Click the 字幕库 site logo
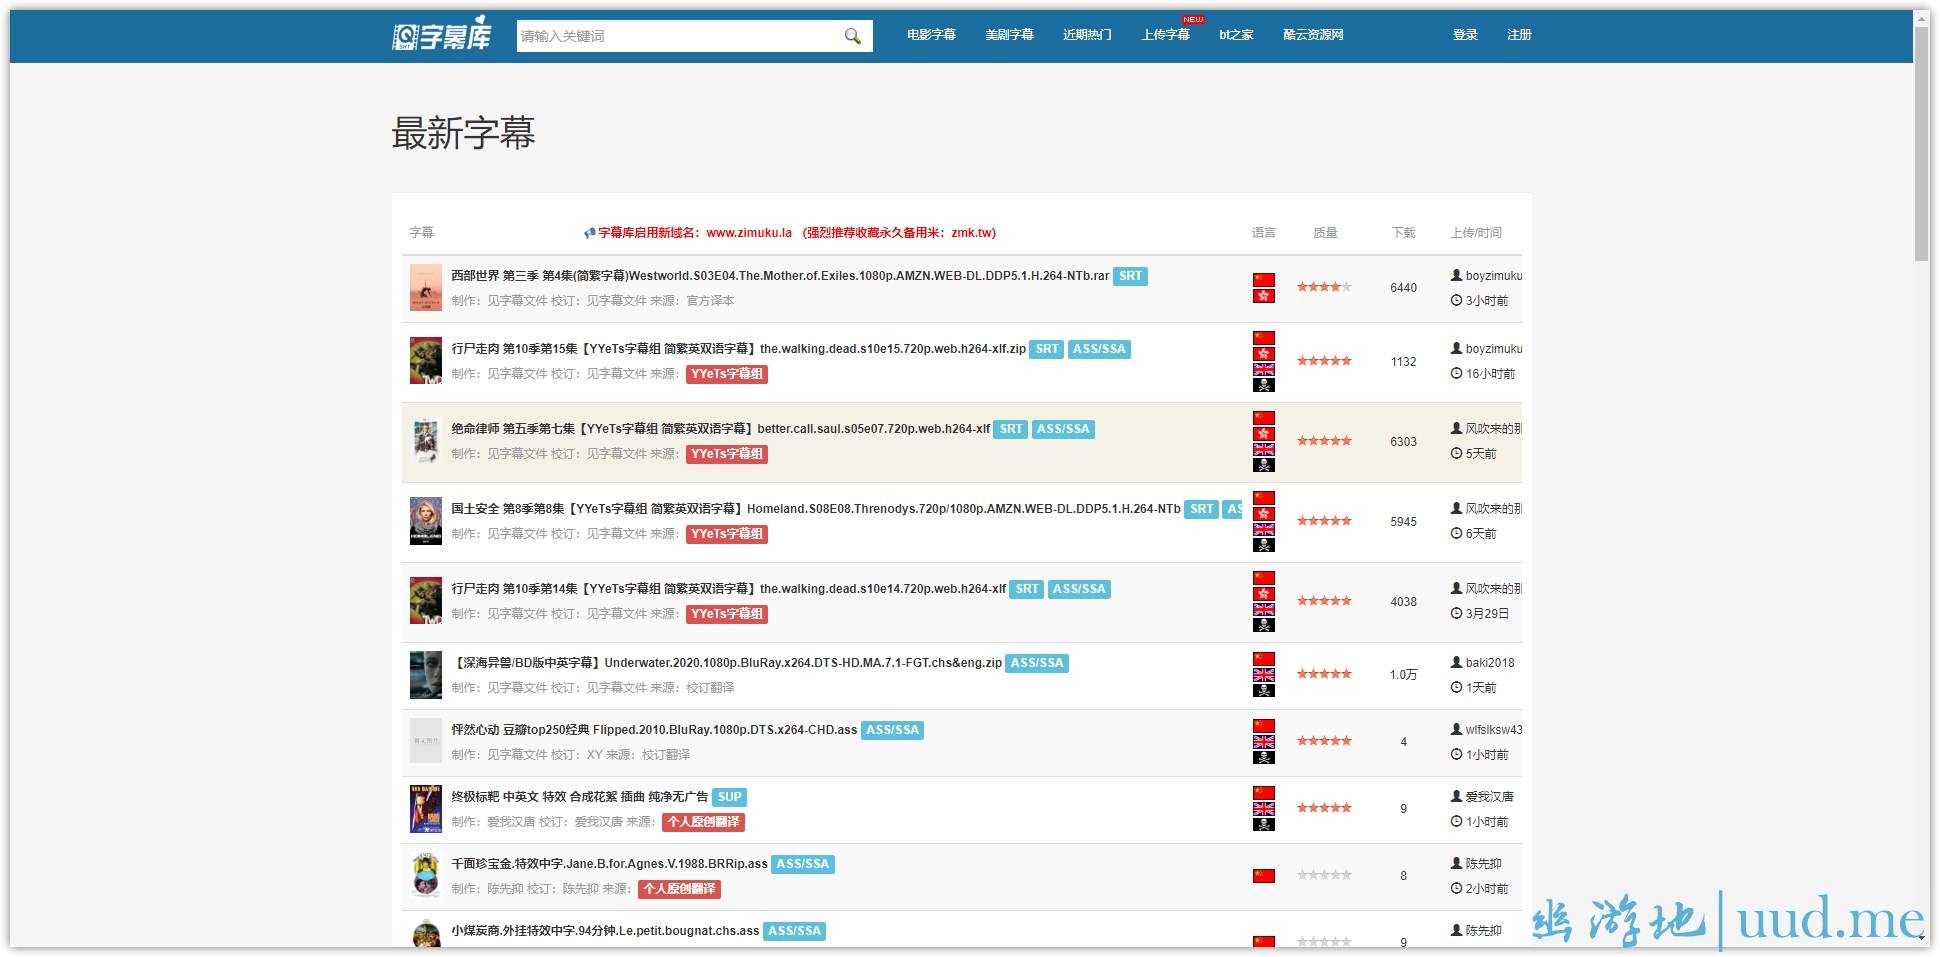 [x=441, y=35]
